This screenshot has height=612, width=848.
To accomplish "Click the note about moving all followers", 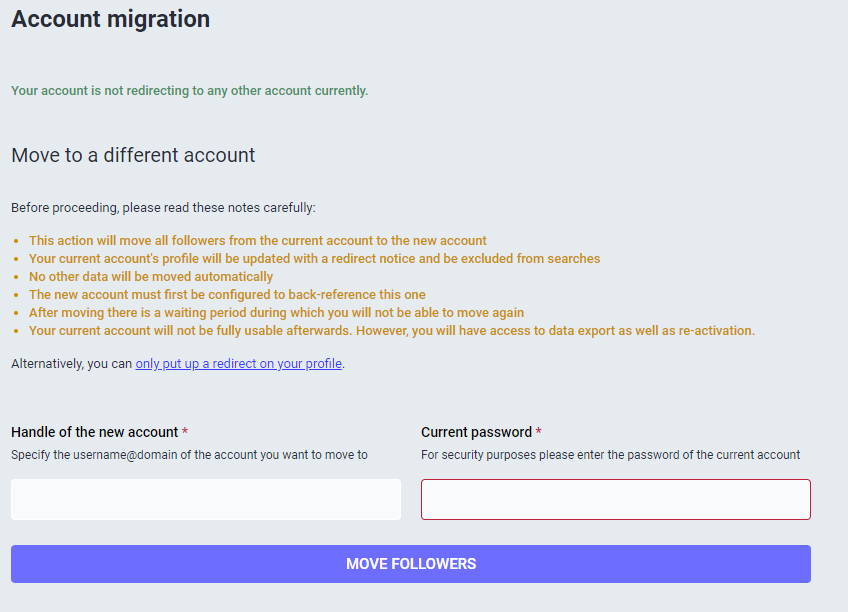I will click(x=257, y=240).
